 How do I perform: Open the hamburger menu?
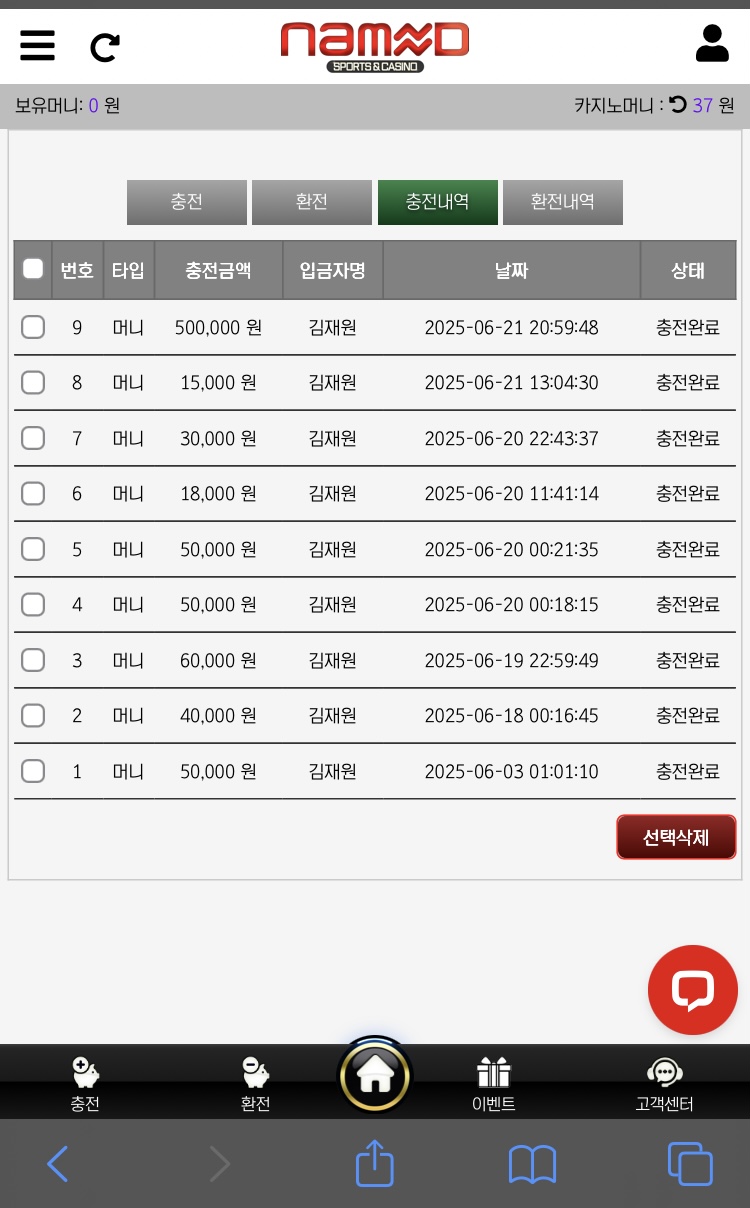pyautogui.click(x=38, y=46)
